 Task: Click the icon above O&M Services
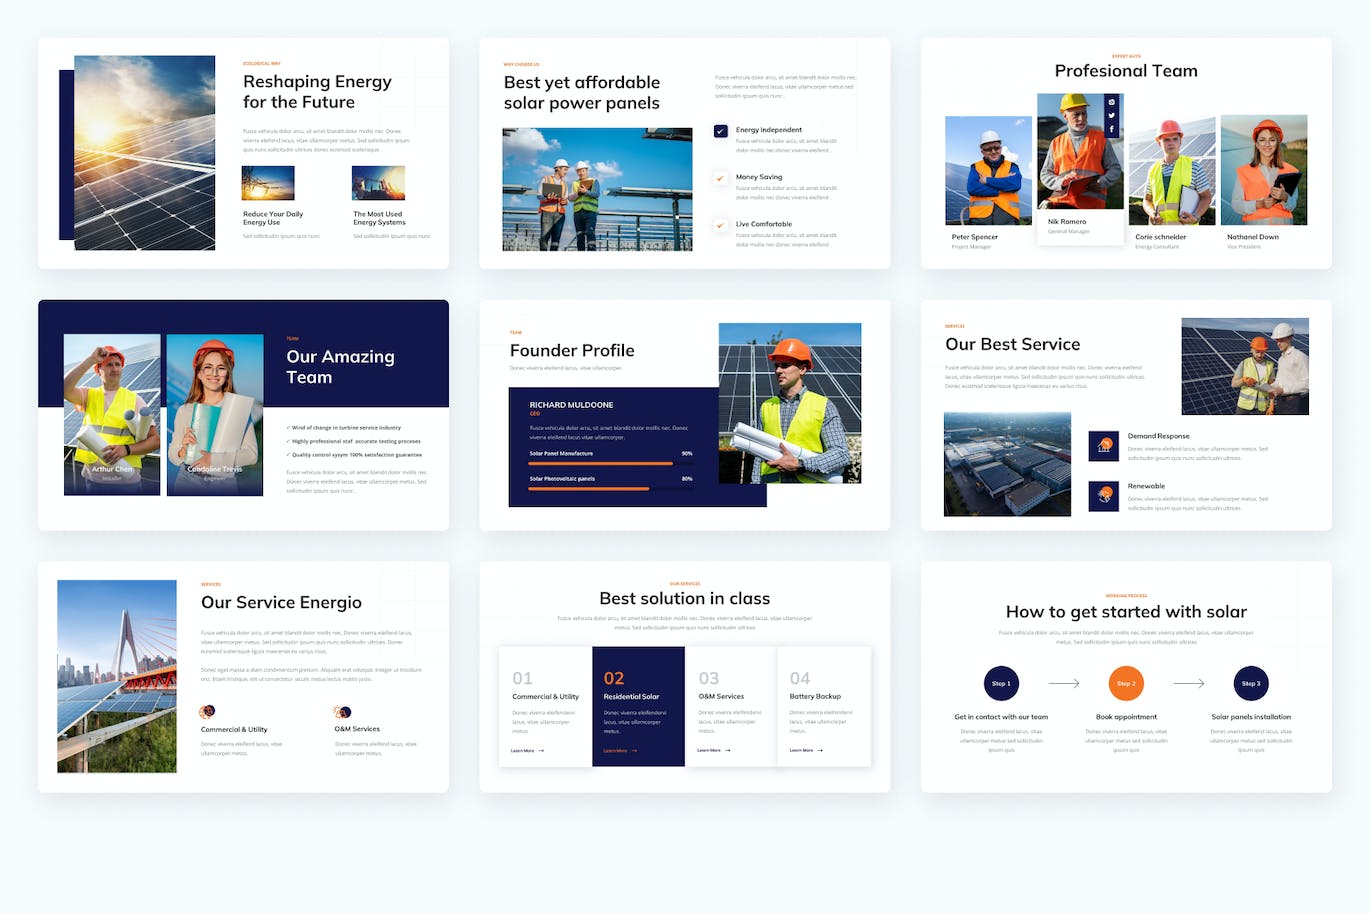click(x=342, y=712)
